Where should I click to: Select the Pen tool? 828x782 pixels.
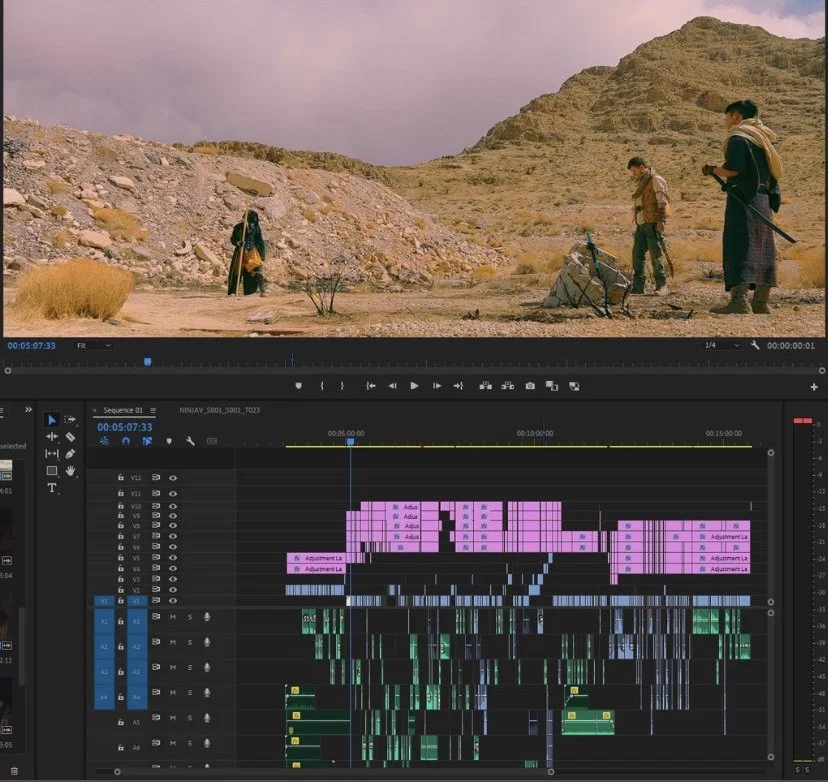[x=70, y=454]
